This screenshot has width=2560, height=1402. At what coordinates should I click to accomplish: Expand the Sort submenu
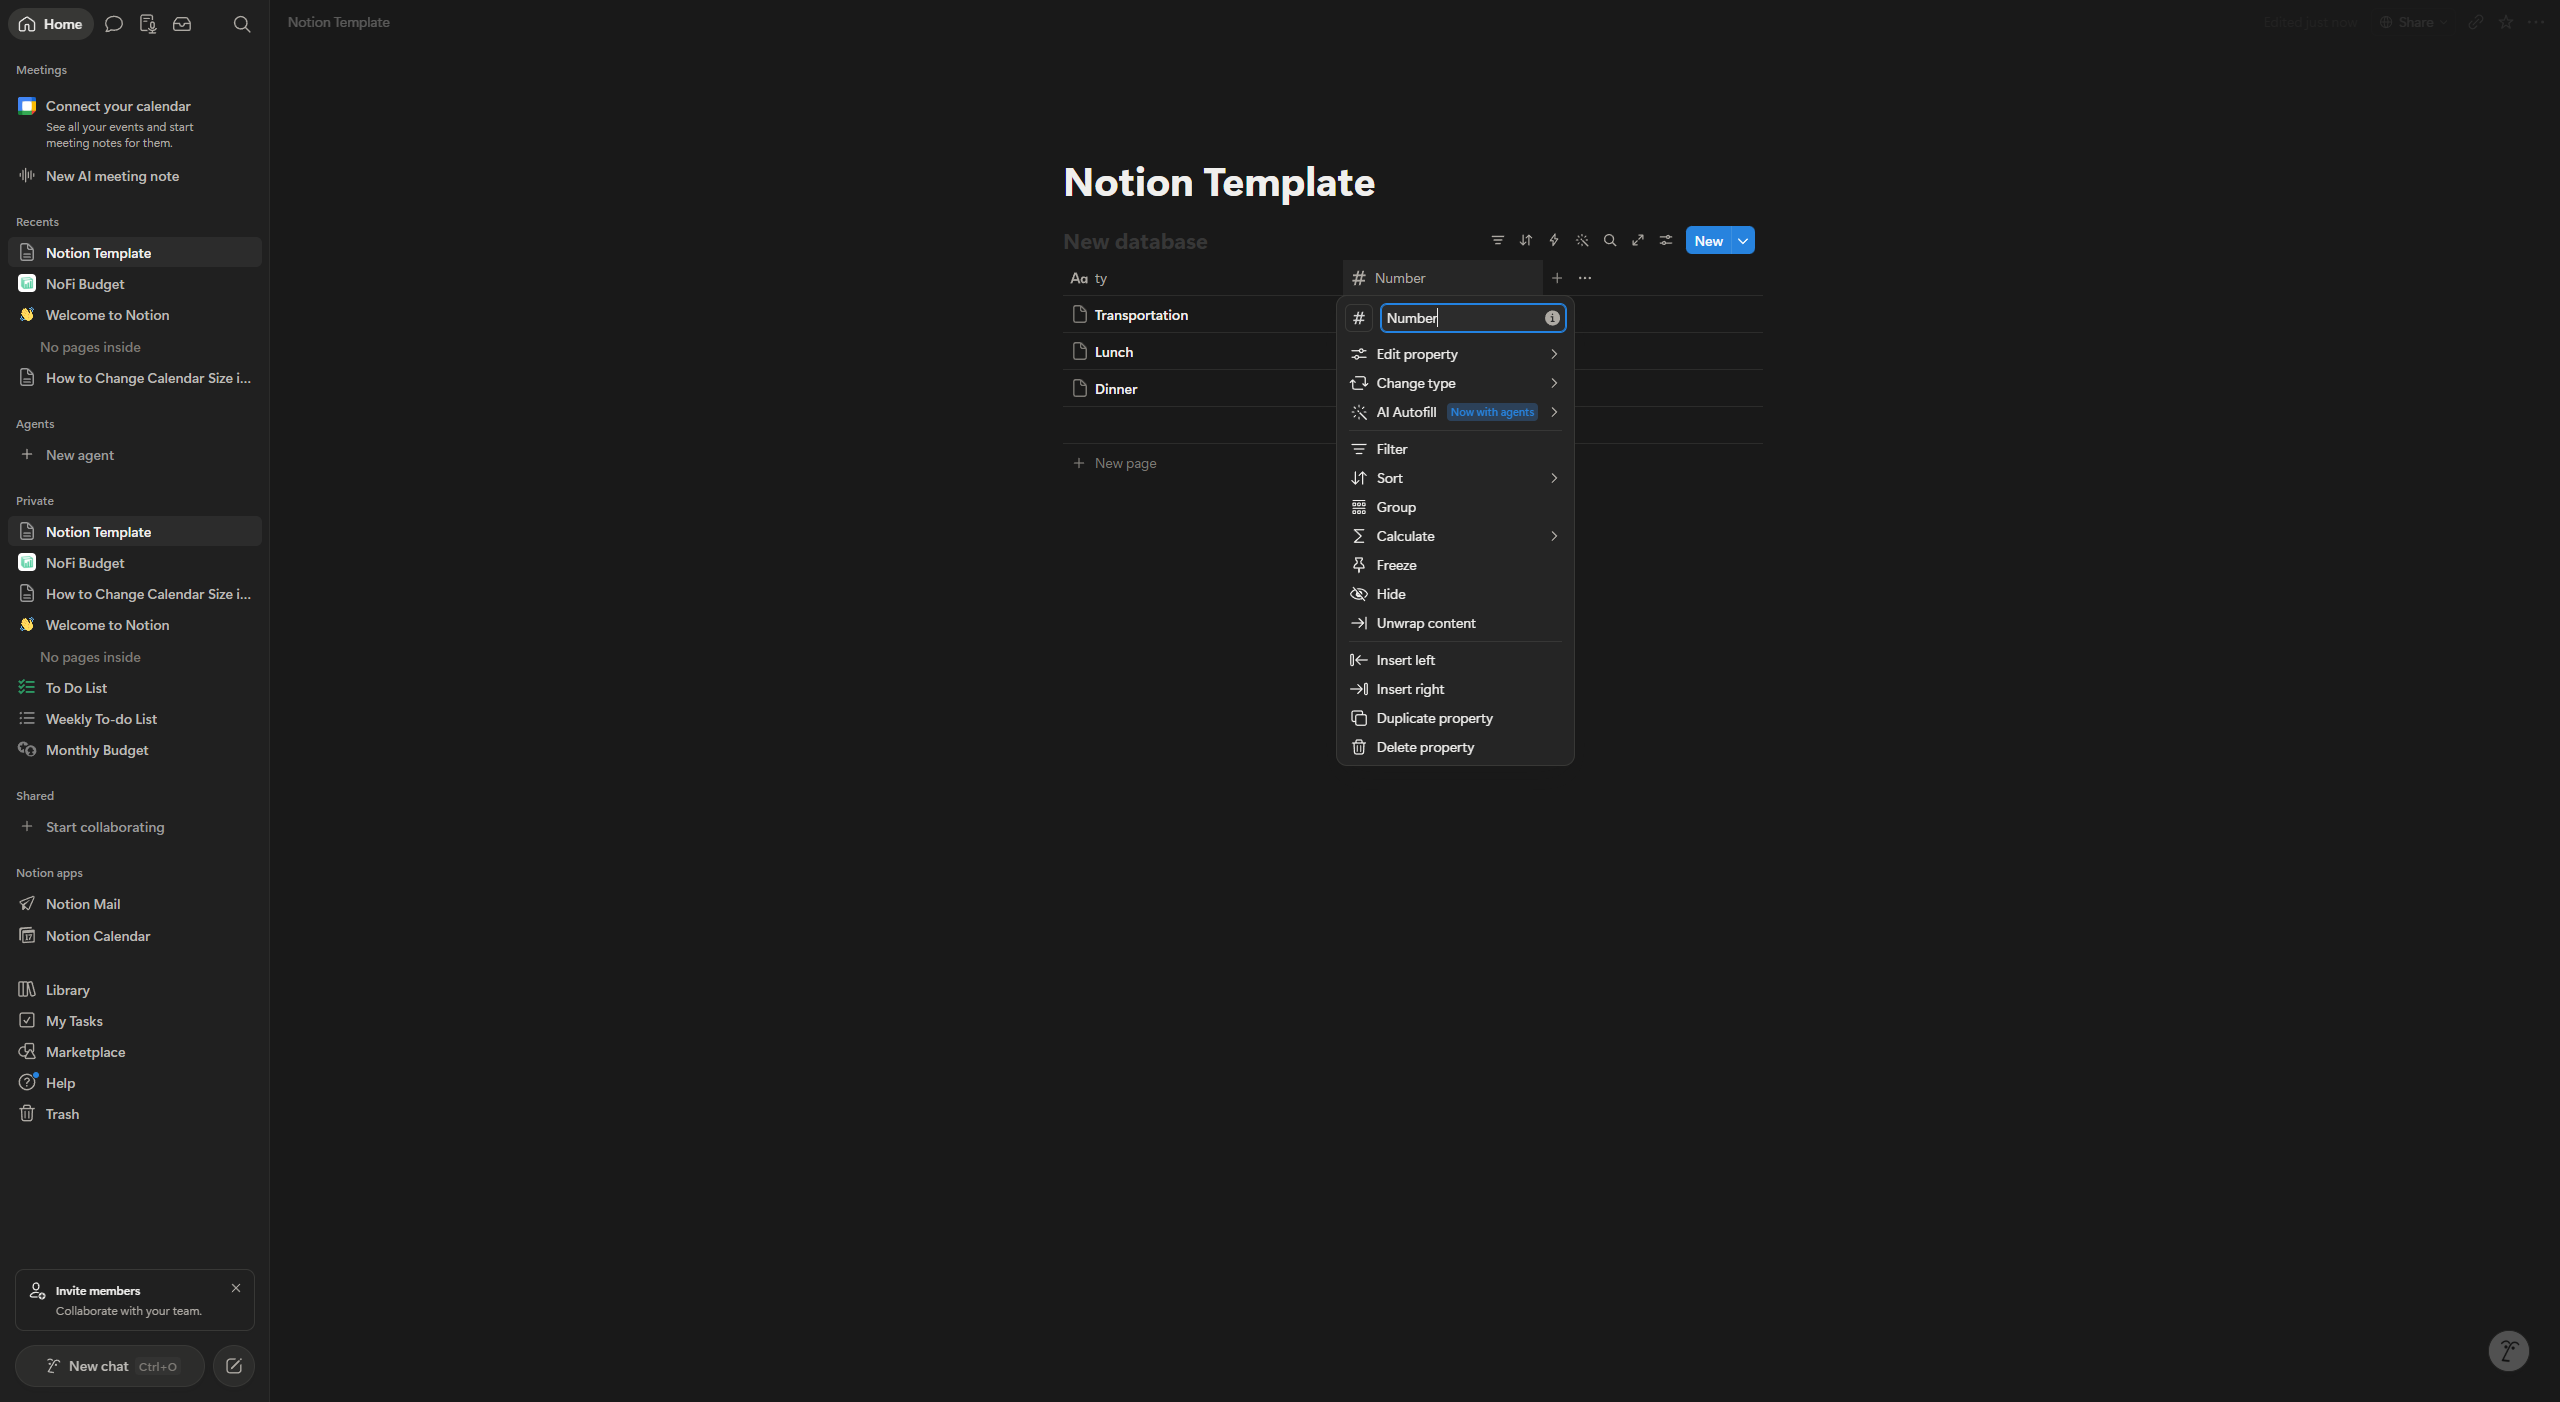[1455, 478]
